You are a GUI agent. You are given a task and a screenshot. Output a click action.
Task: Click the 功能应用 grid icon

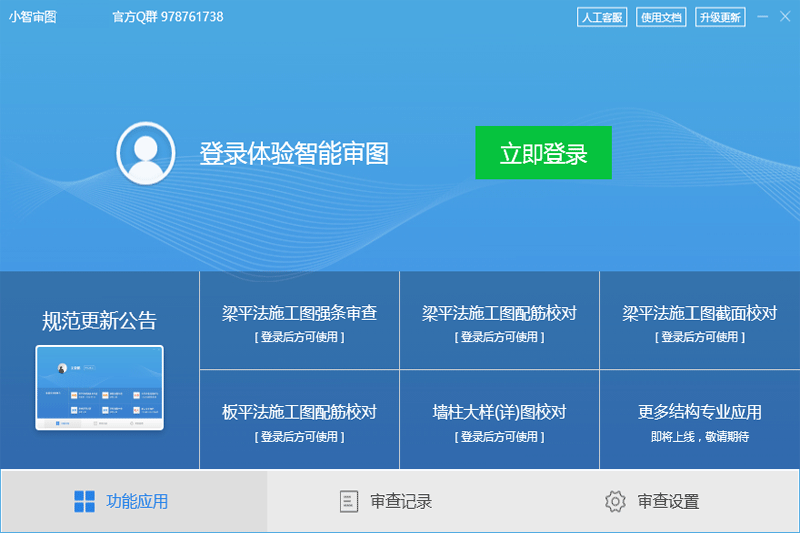click(85, 501)
